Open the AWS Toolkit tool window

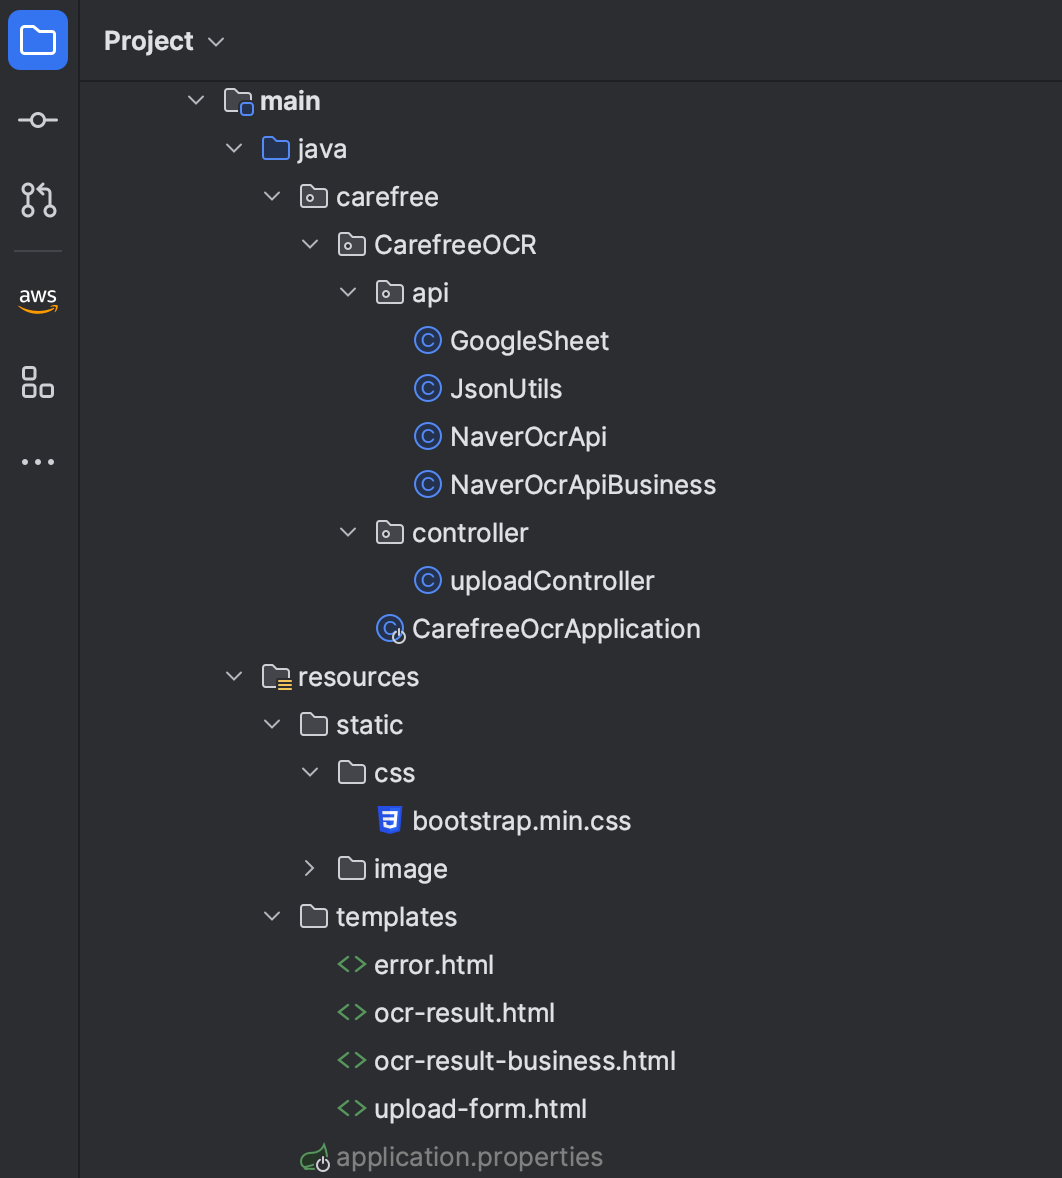[37, 299]
